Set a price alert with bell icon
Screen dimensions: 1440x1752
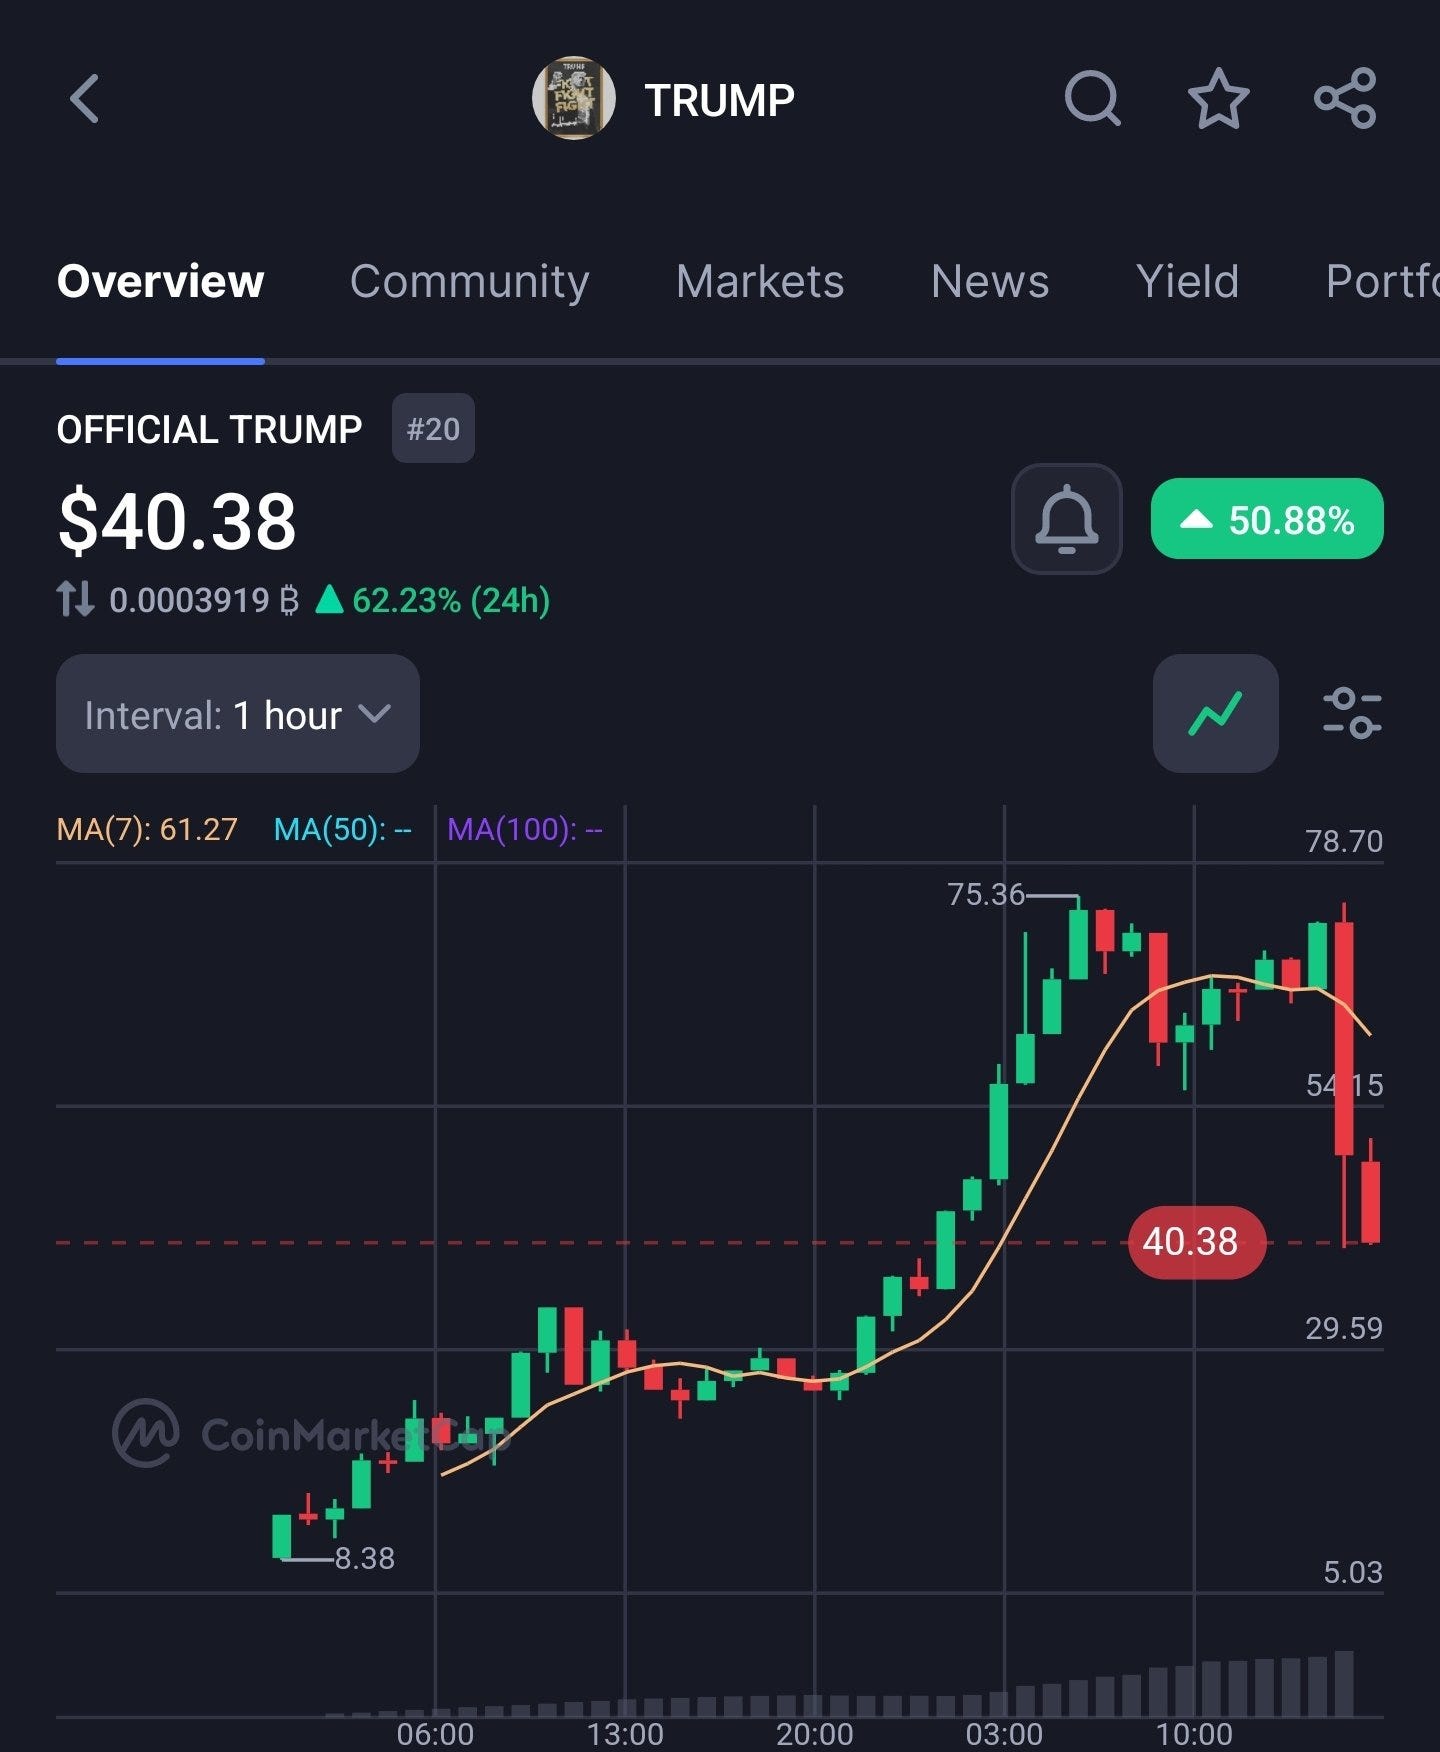pos(1066,519)
